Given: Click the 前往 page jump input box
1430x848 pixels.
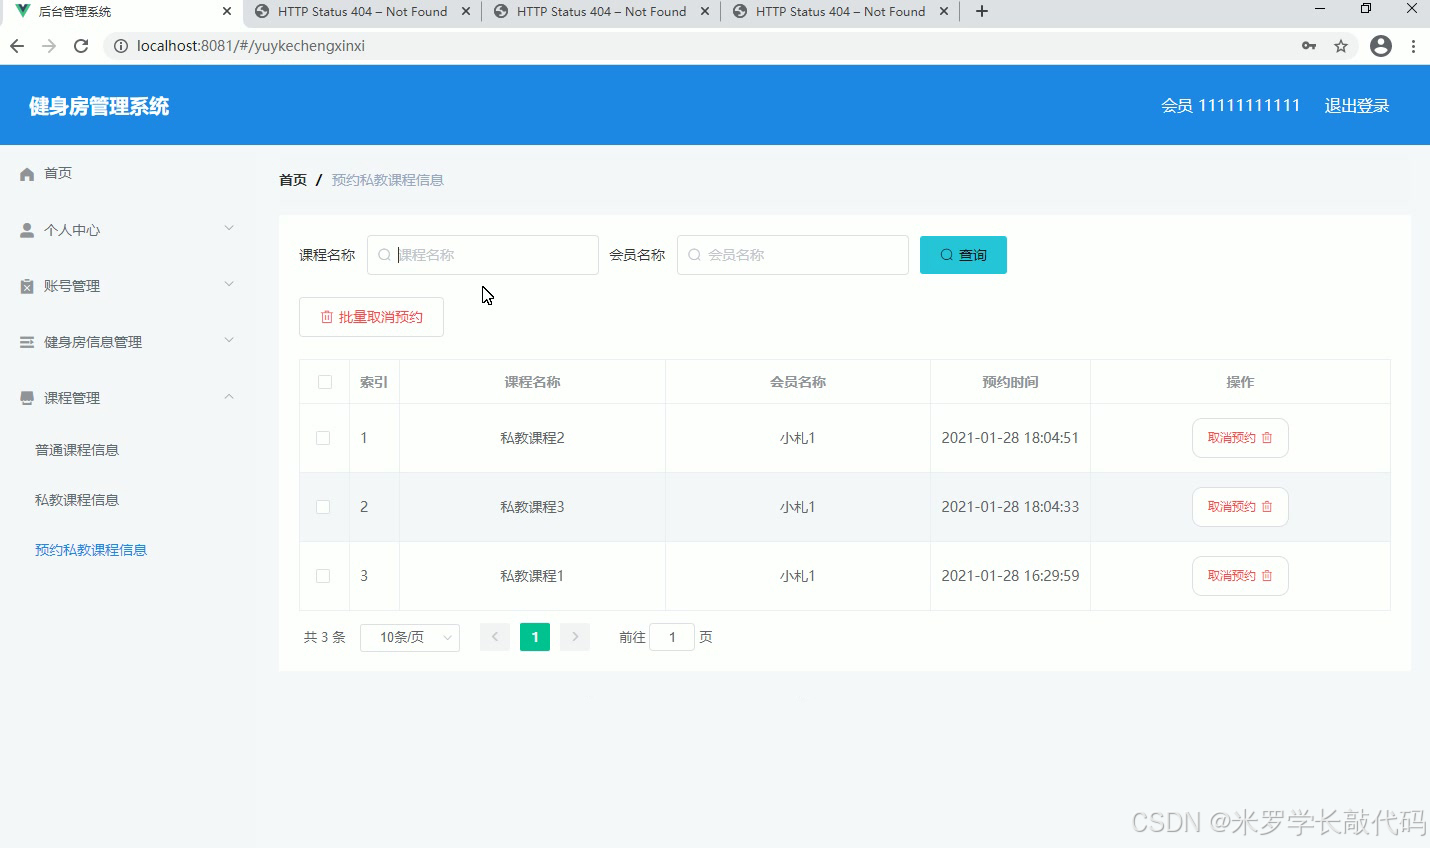Looking at the screenshot, I should tap(672, 637).
